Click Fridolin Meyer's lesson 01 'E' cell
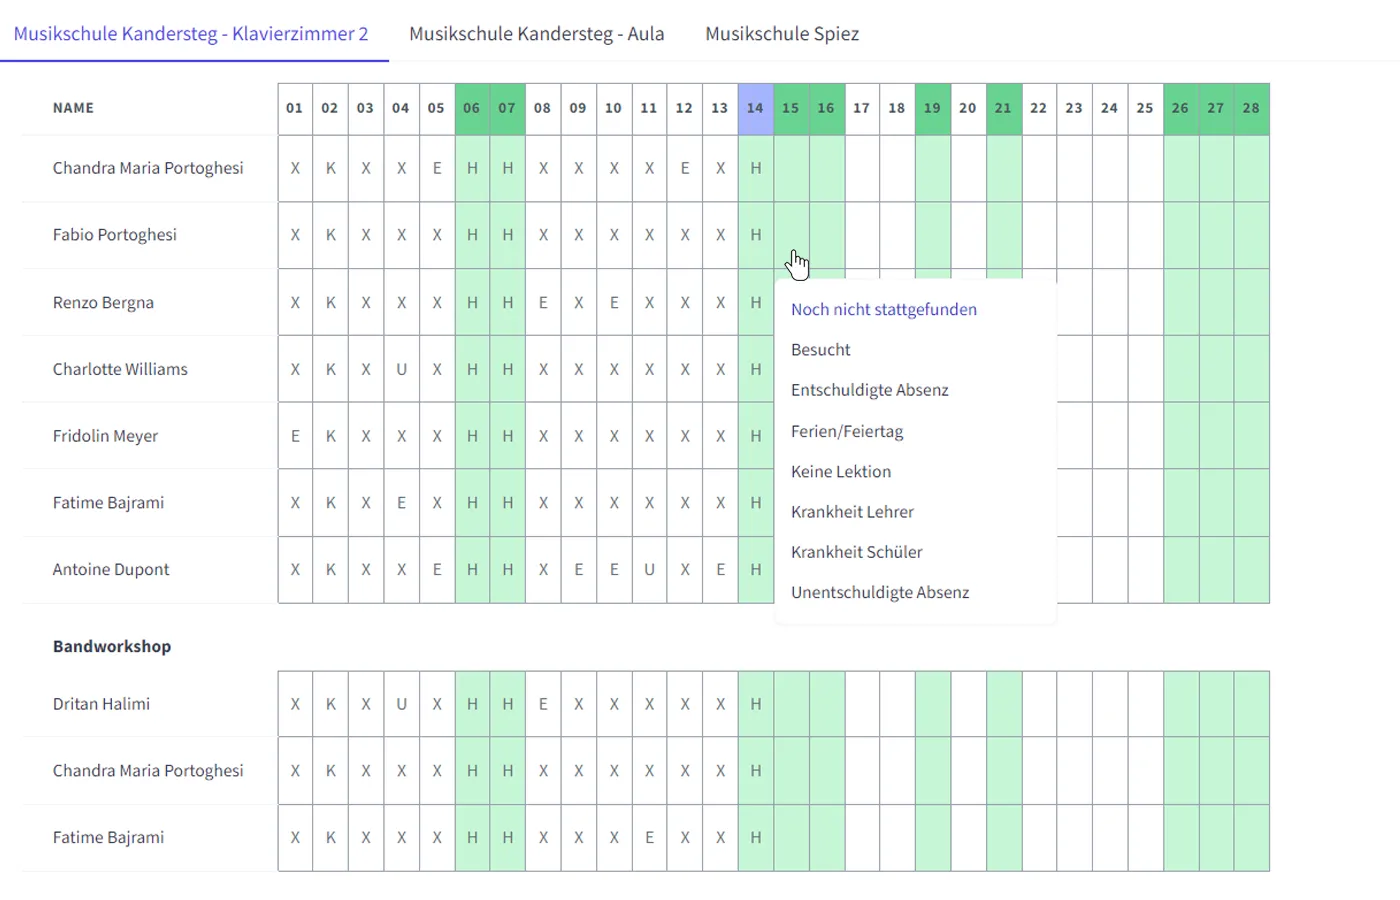The height and width of the screenshot is (900, 1400). click(x=295, y=436)
